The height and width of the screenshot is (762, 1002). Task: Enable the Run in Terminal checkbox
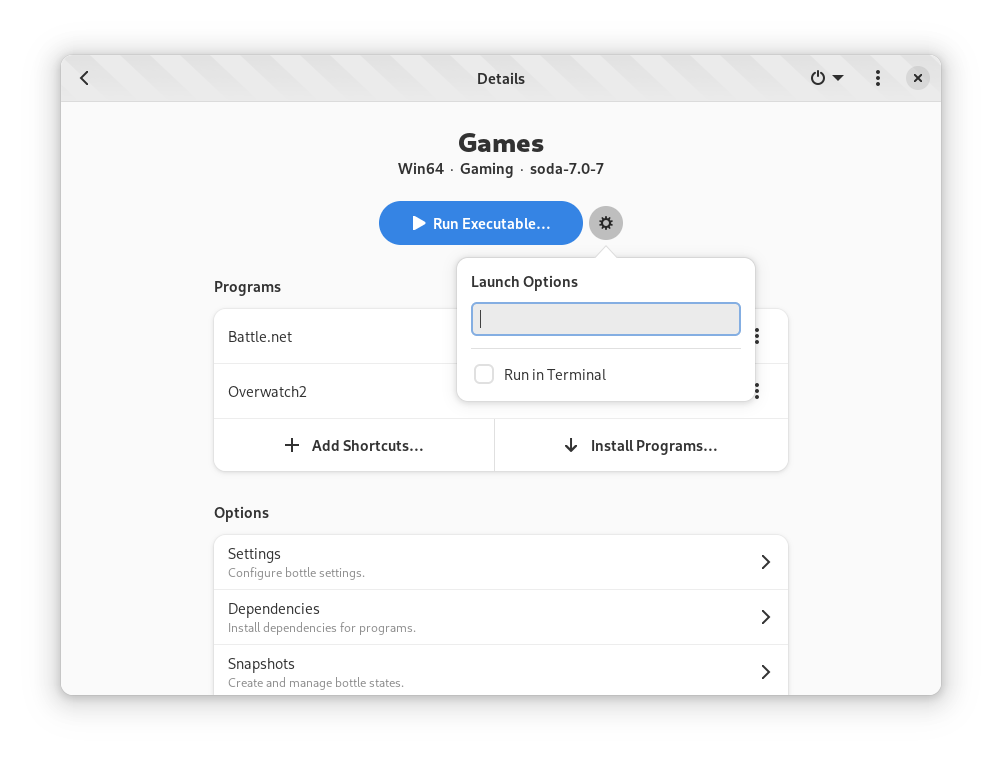click(484, 375)
